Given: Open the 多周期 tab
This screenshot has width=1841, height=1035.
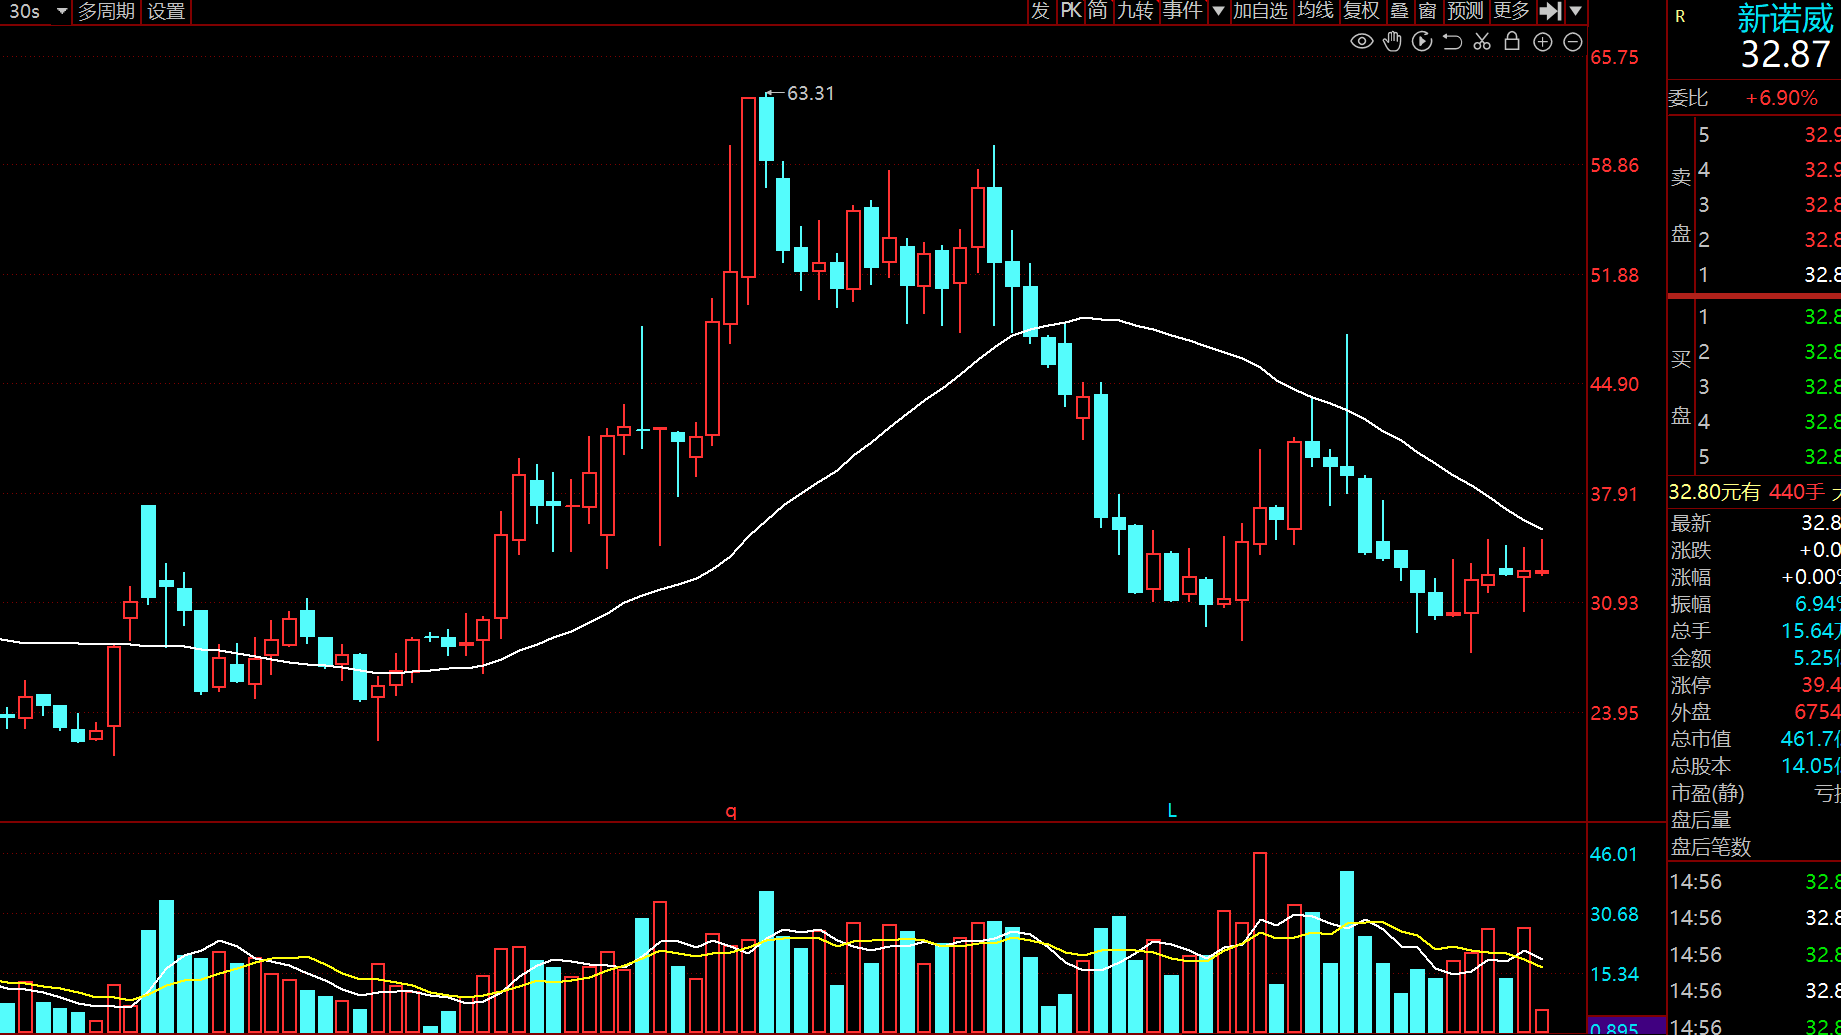Looking at the screenshot, I should pyautogui.click(x=106, y=11).
